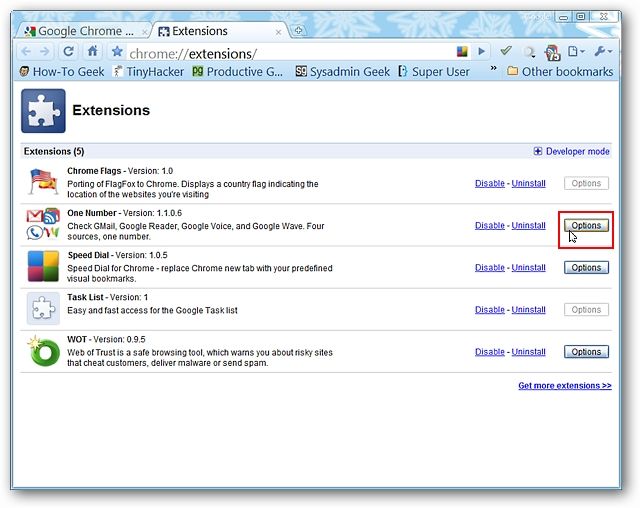Disable the Task List extension
640x508 pixels.
click(x=489, y=309)
